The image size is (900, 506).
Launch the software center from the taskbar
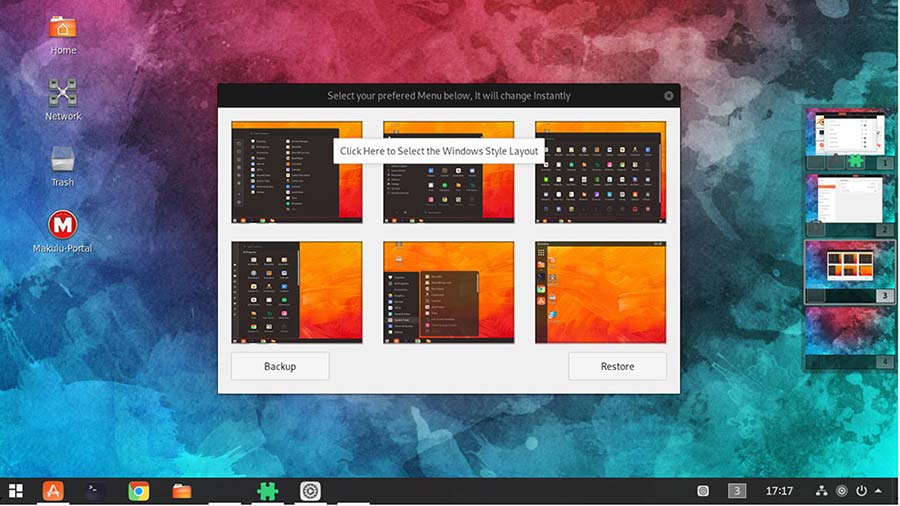(x=53, y=491)
